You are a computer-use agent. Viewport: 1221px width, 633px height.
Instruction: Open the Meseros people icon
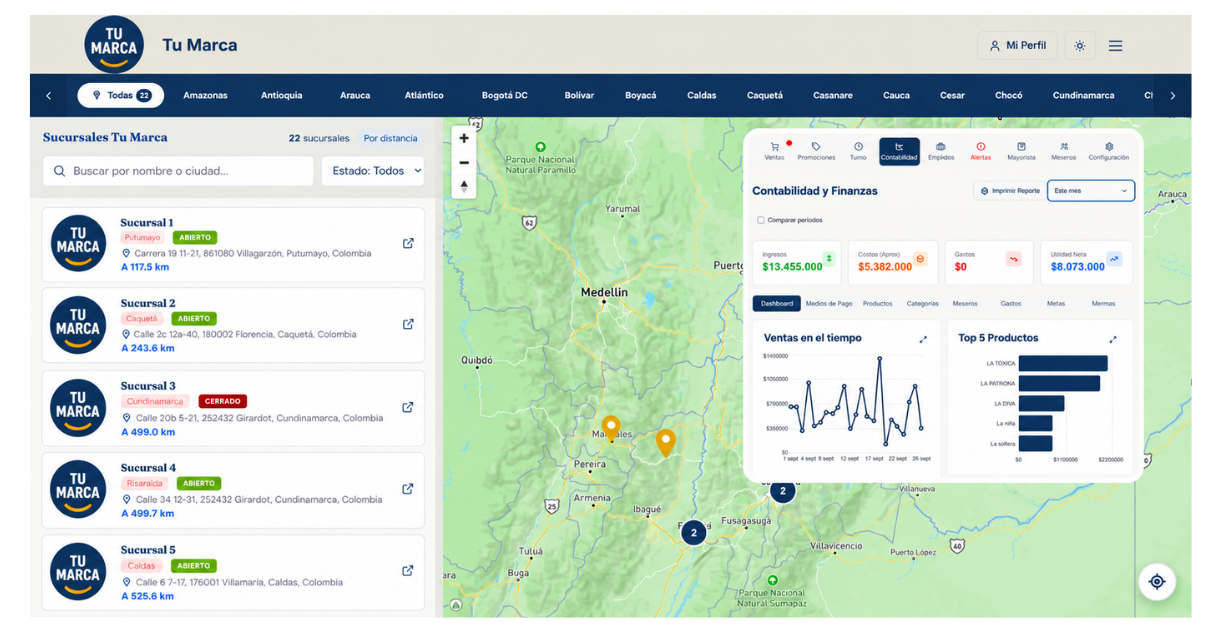tap(1064, 146)
